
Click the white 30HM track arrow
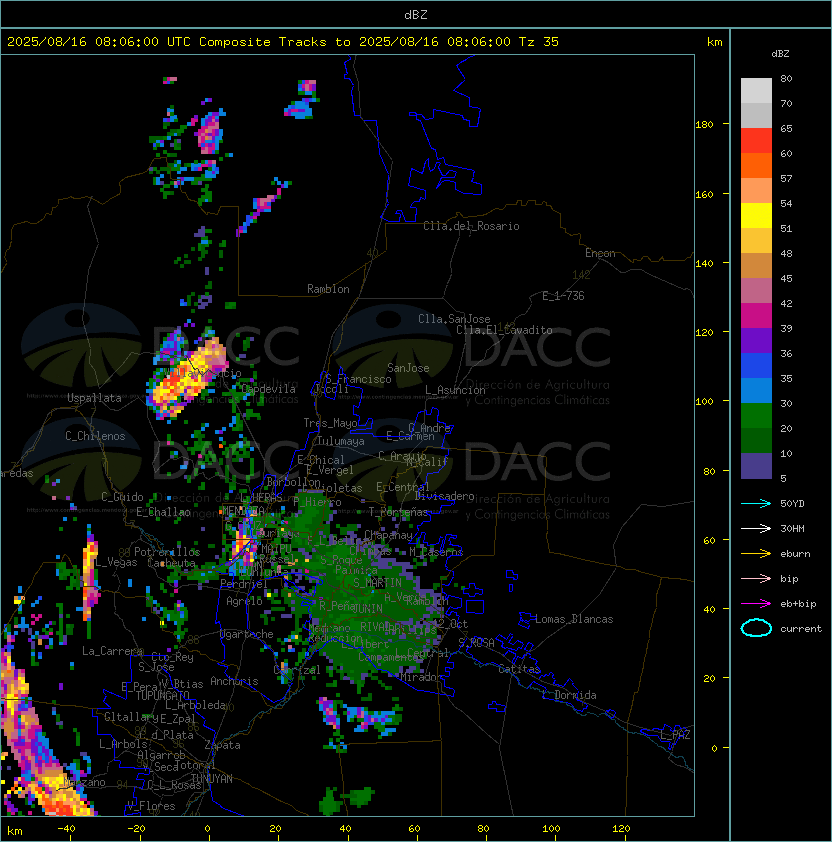click(756, 528)
